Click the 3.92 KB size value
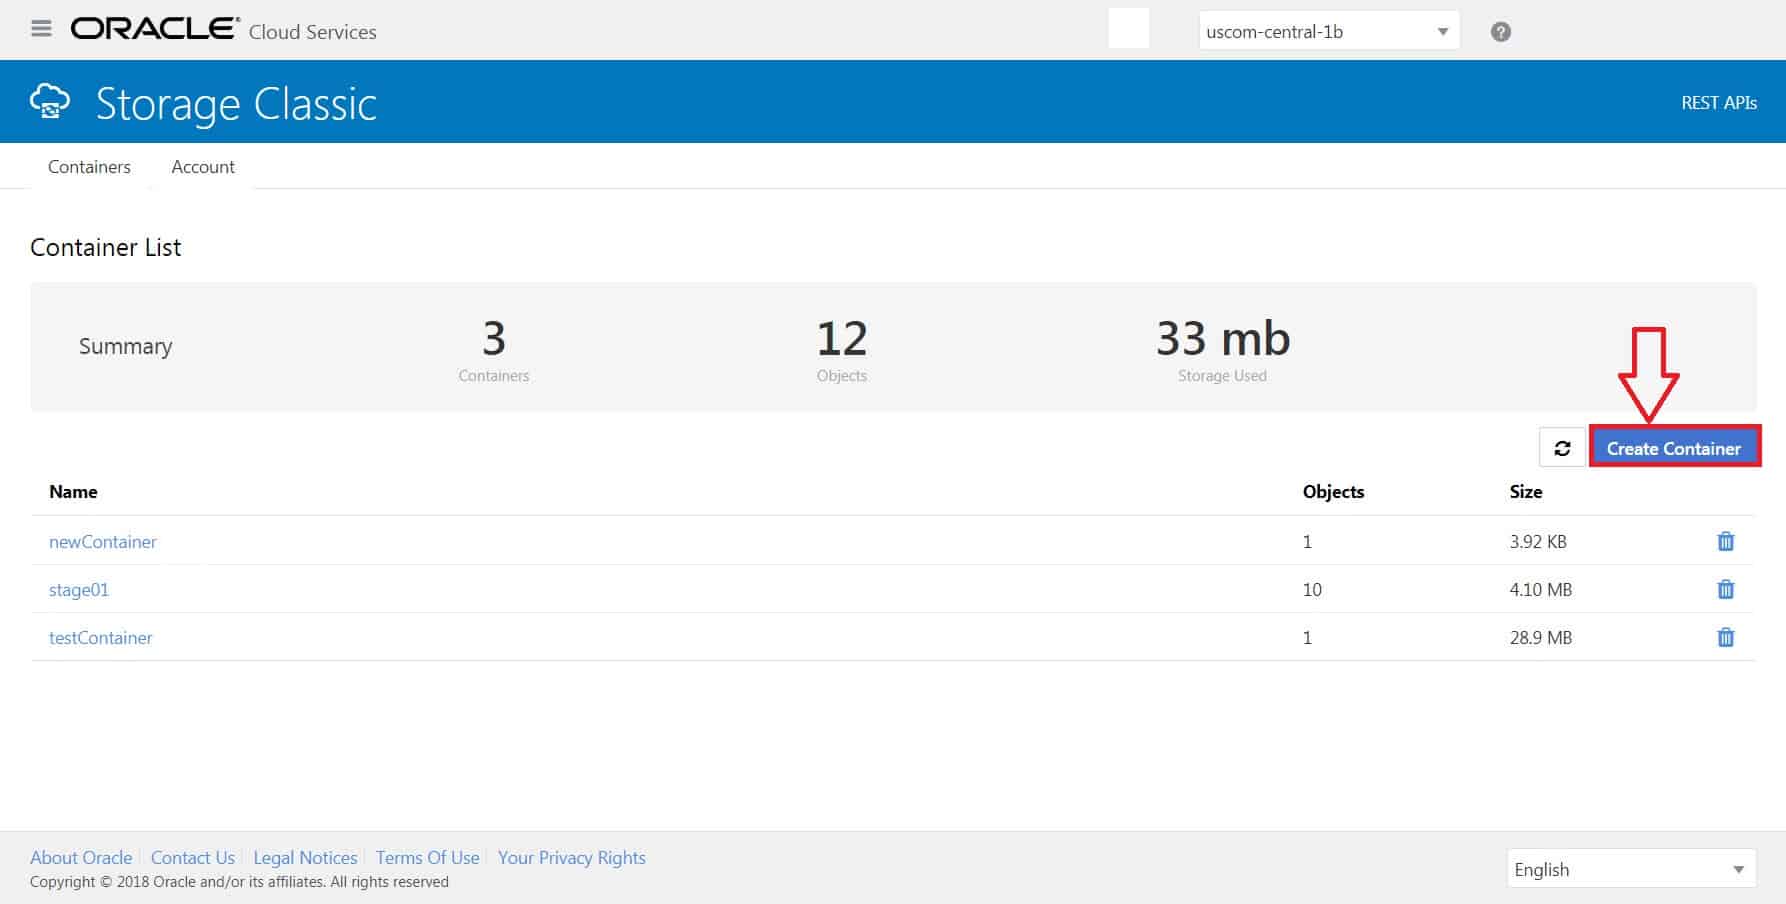The image size is (1786, 904). click(1538, 541)
